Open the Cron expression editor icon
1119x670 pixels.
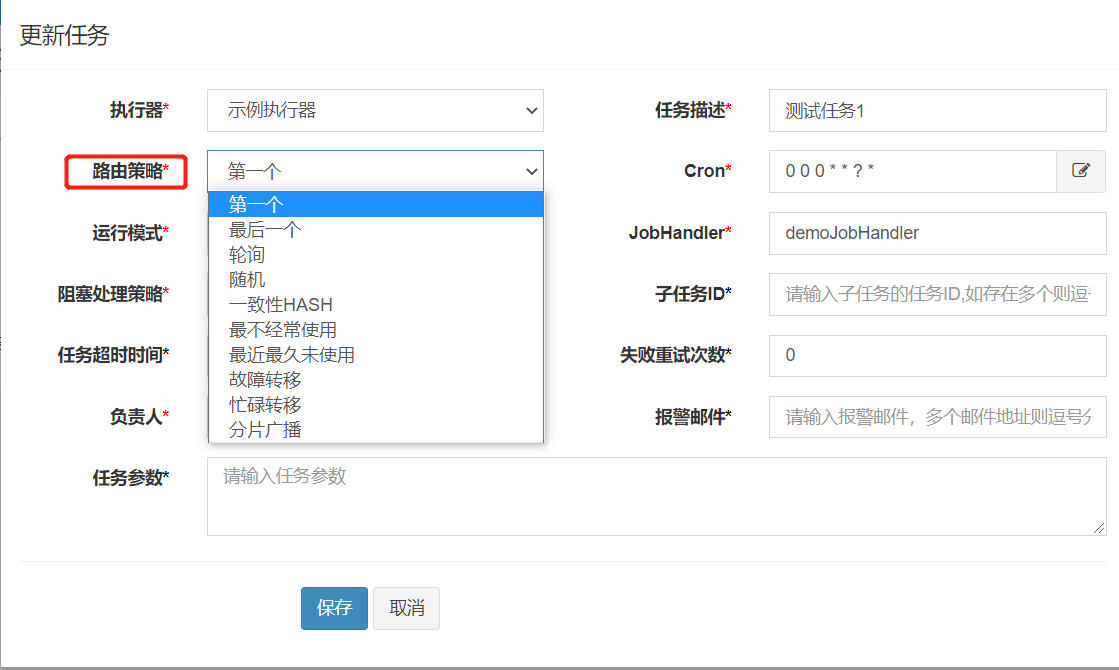(1081, 171)
